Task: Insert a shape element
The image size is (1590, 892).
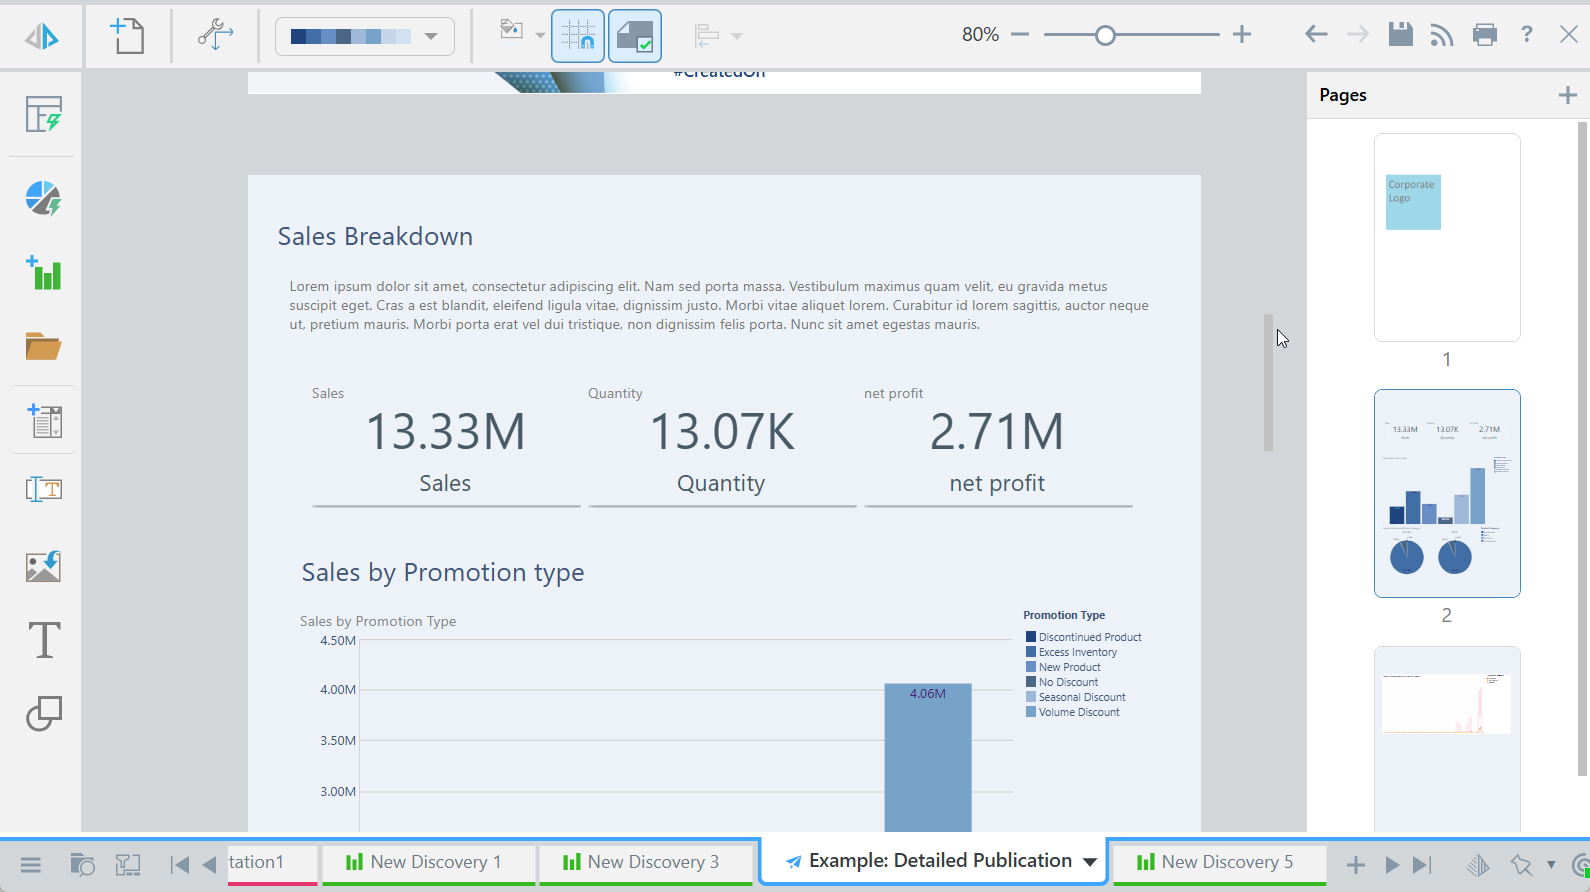Action: [x=43, y=714]
